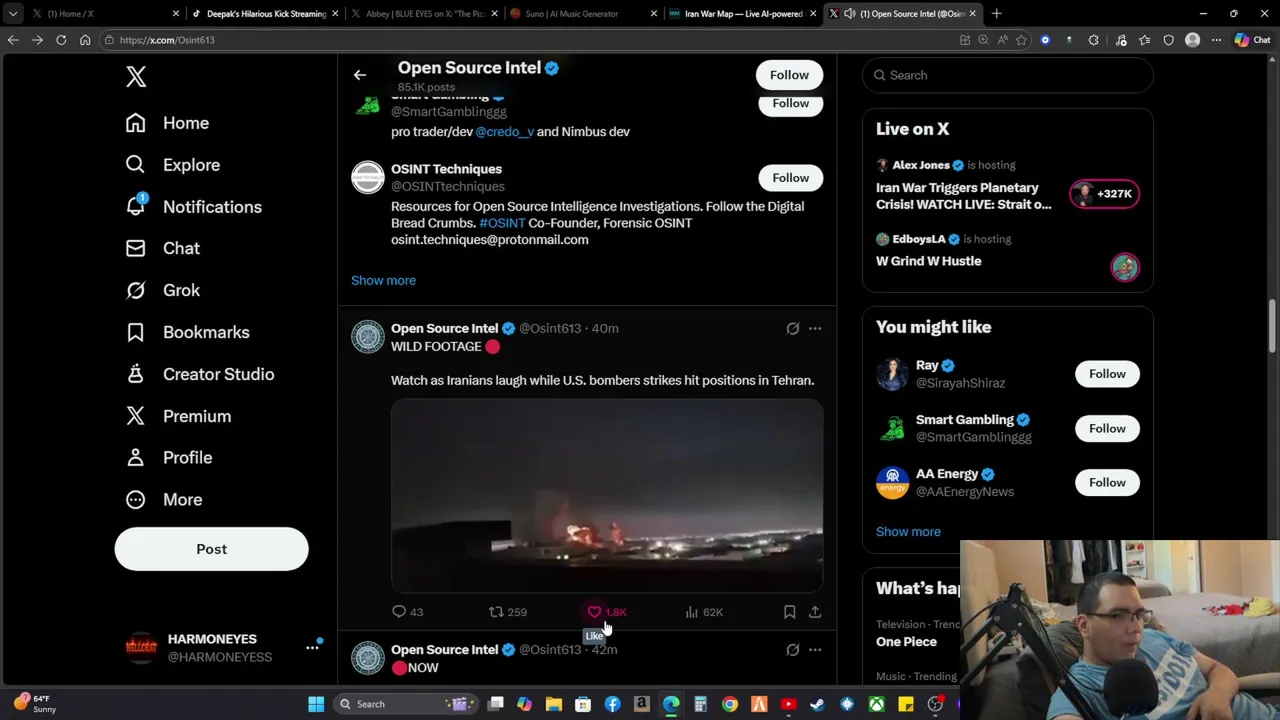1280x720 pixels.
Task: Reload the page
Action: pyautogui.click(x=61, y=40)
